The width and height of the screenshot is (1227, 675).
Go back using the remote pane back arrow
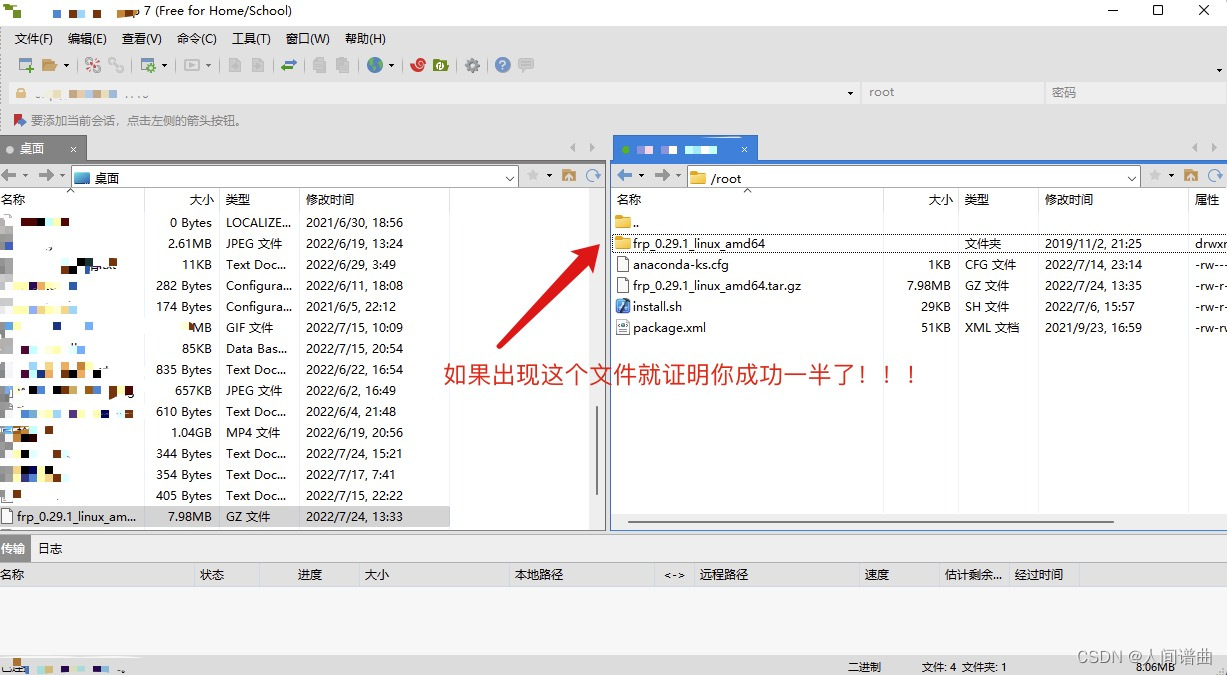click(625, 177)
